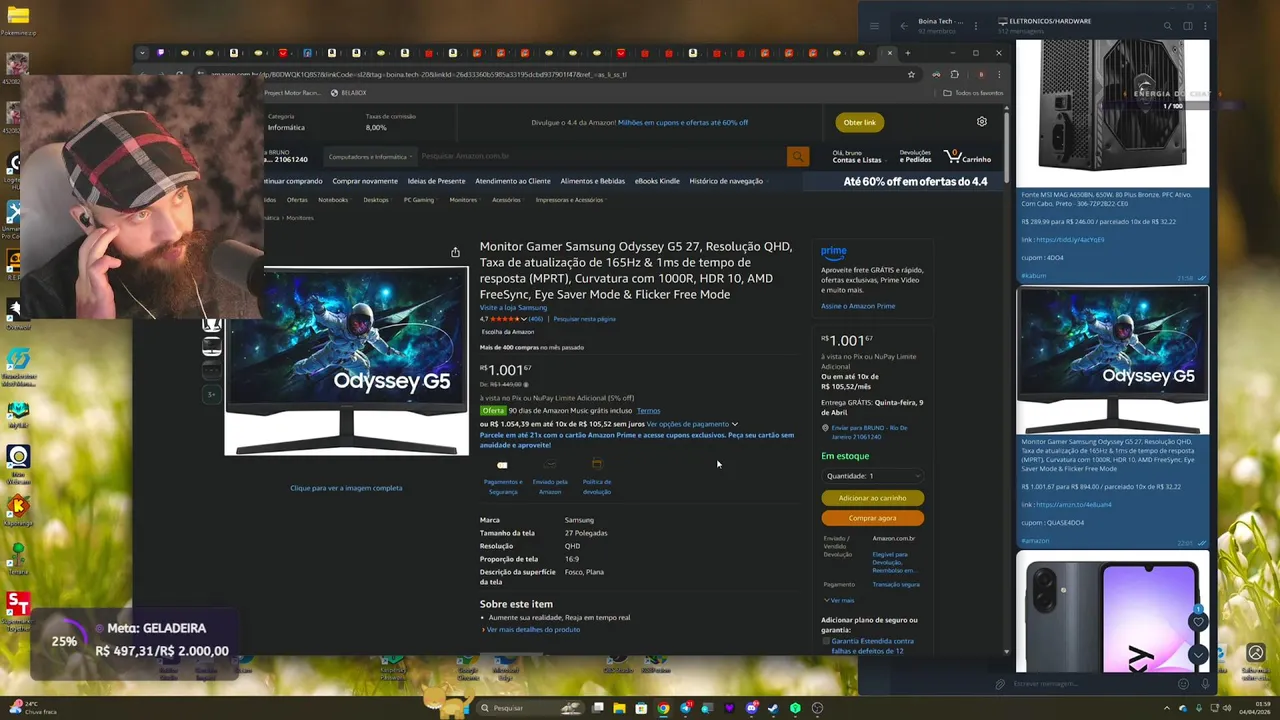The width and height of the screenshot is (1280, 720).
Task: Click the Telegram message input field
Action: pos(1090,684)
